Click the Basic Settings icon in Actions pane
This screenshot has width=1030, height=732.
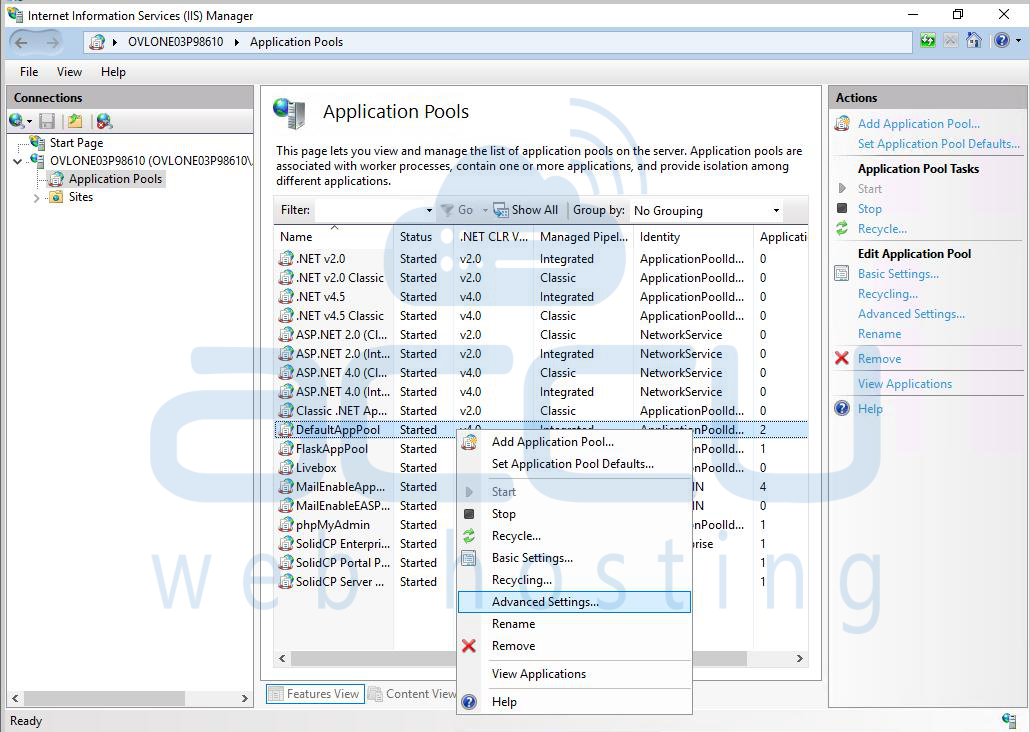pos(841,273)
